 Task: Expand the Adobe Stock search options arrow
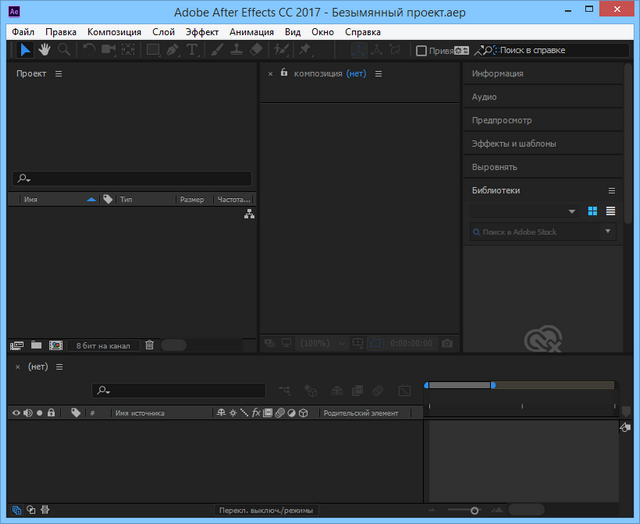pyautogui.click(x=608, y=231)
